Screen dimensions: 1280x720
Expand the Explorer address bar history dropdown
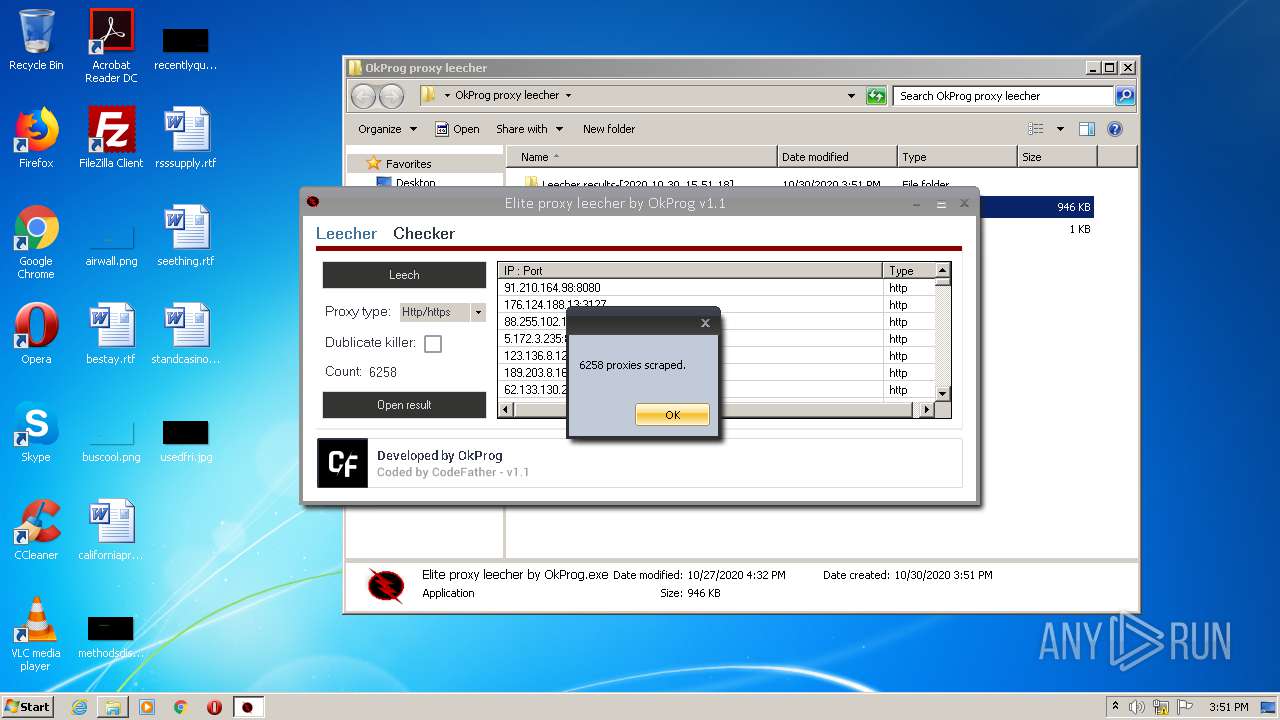click(851, 96)
